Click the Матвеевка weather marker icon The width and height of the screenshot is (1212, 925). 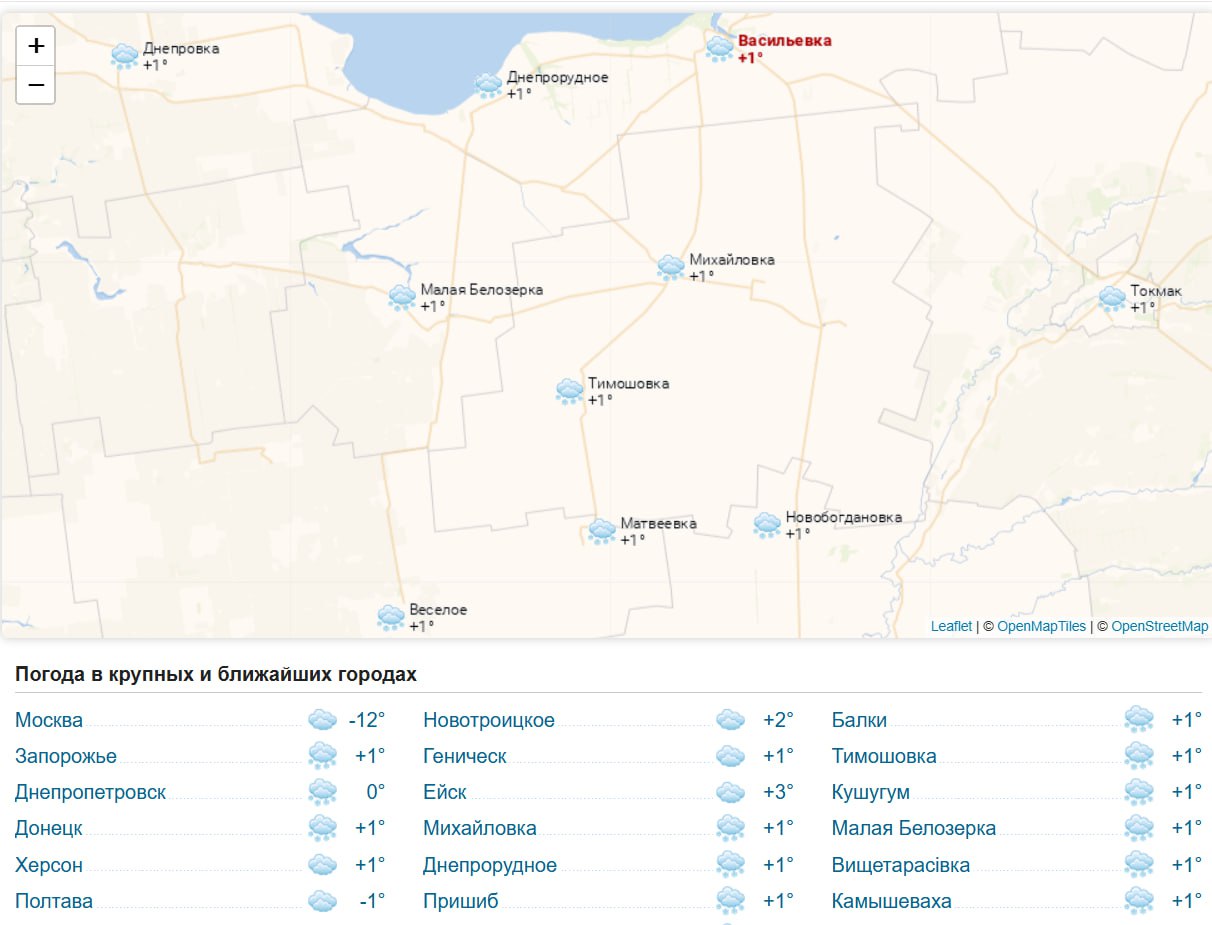[x=601, y=531]
